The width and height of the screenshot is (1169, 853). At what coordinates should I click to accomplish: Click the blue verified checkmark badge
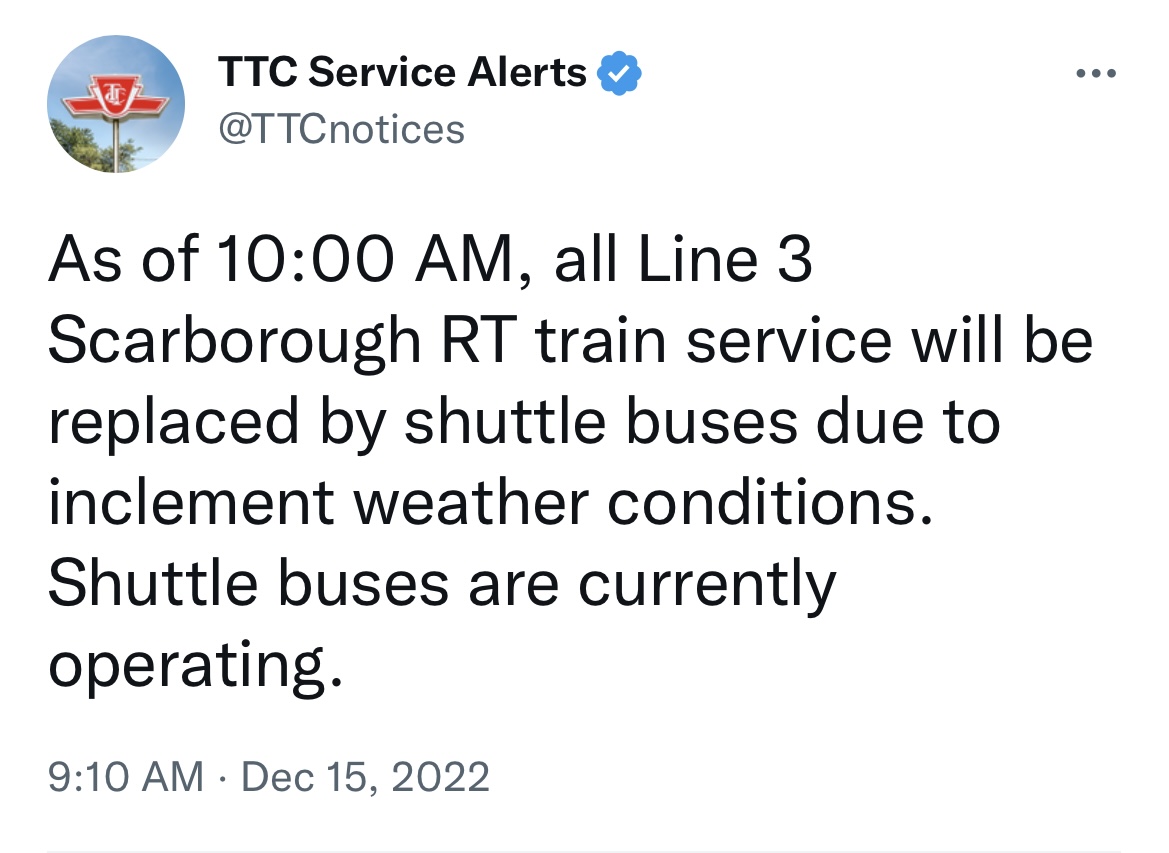619,74
